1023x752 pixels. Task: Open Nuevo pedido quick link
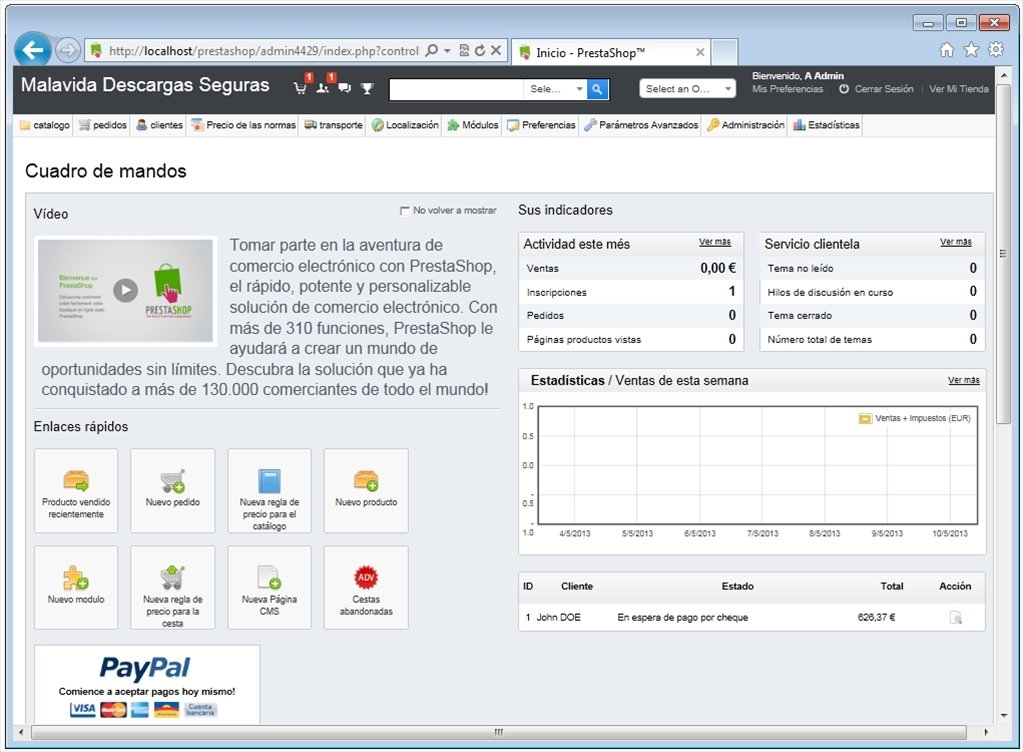click(173, 490)
